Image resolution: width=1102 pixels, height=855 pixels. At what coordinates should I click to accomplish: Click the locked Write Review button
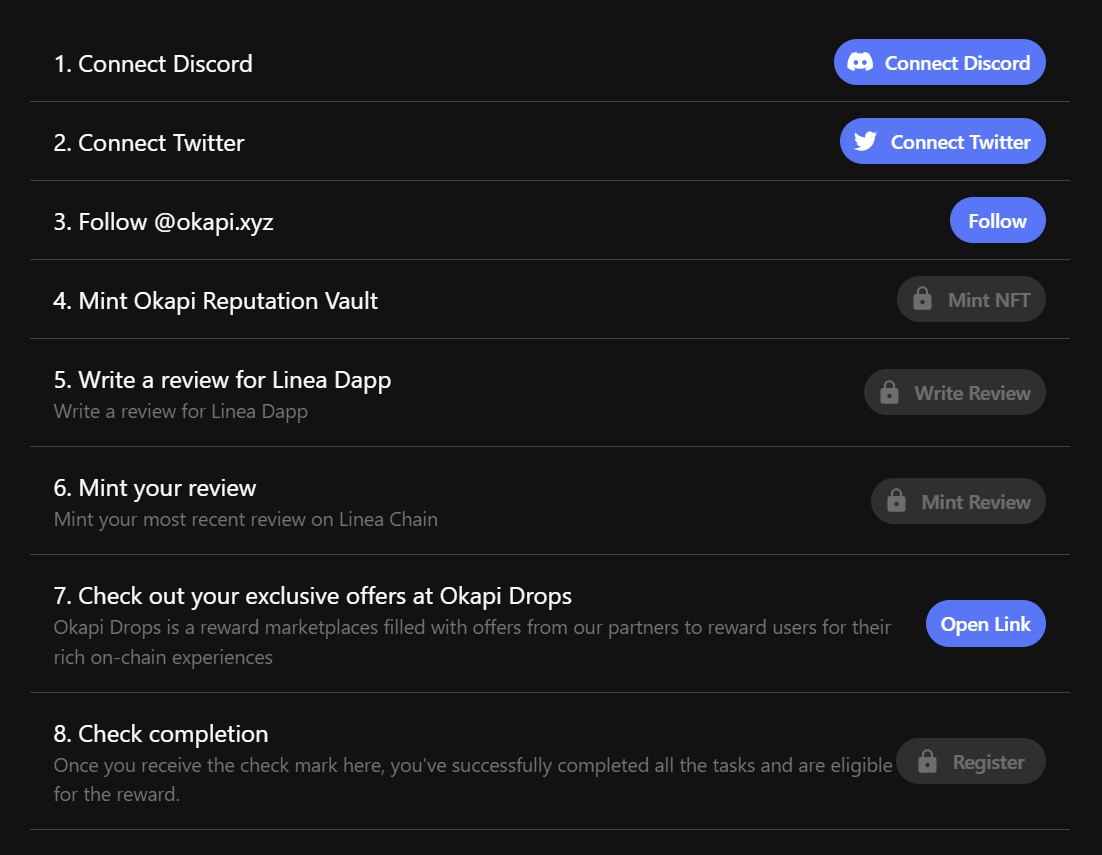[x=954, y=392]
